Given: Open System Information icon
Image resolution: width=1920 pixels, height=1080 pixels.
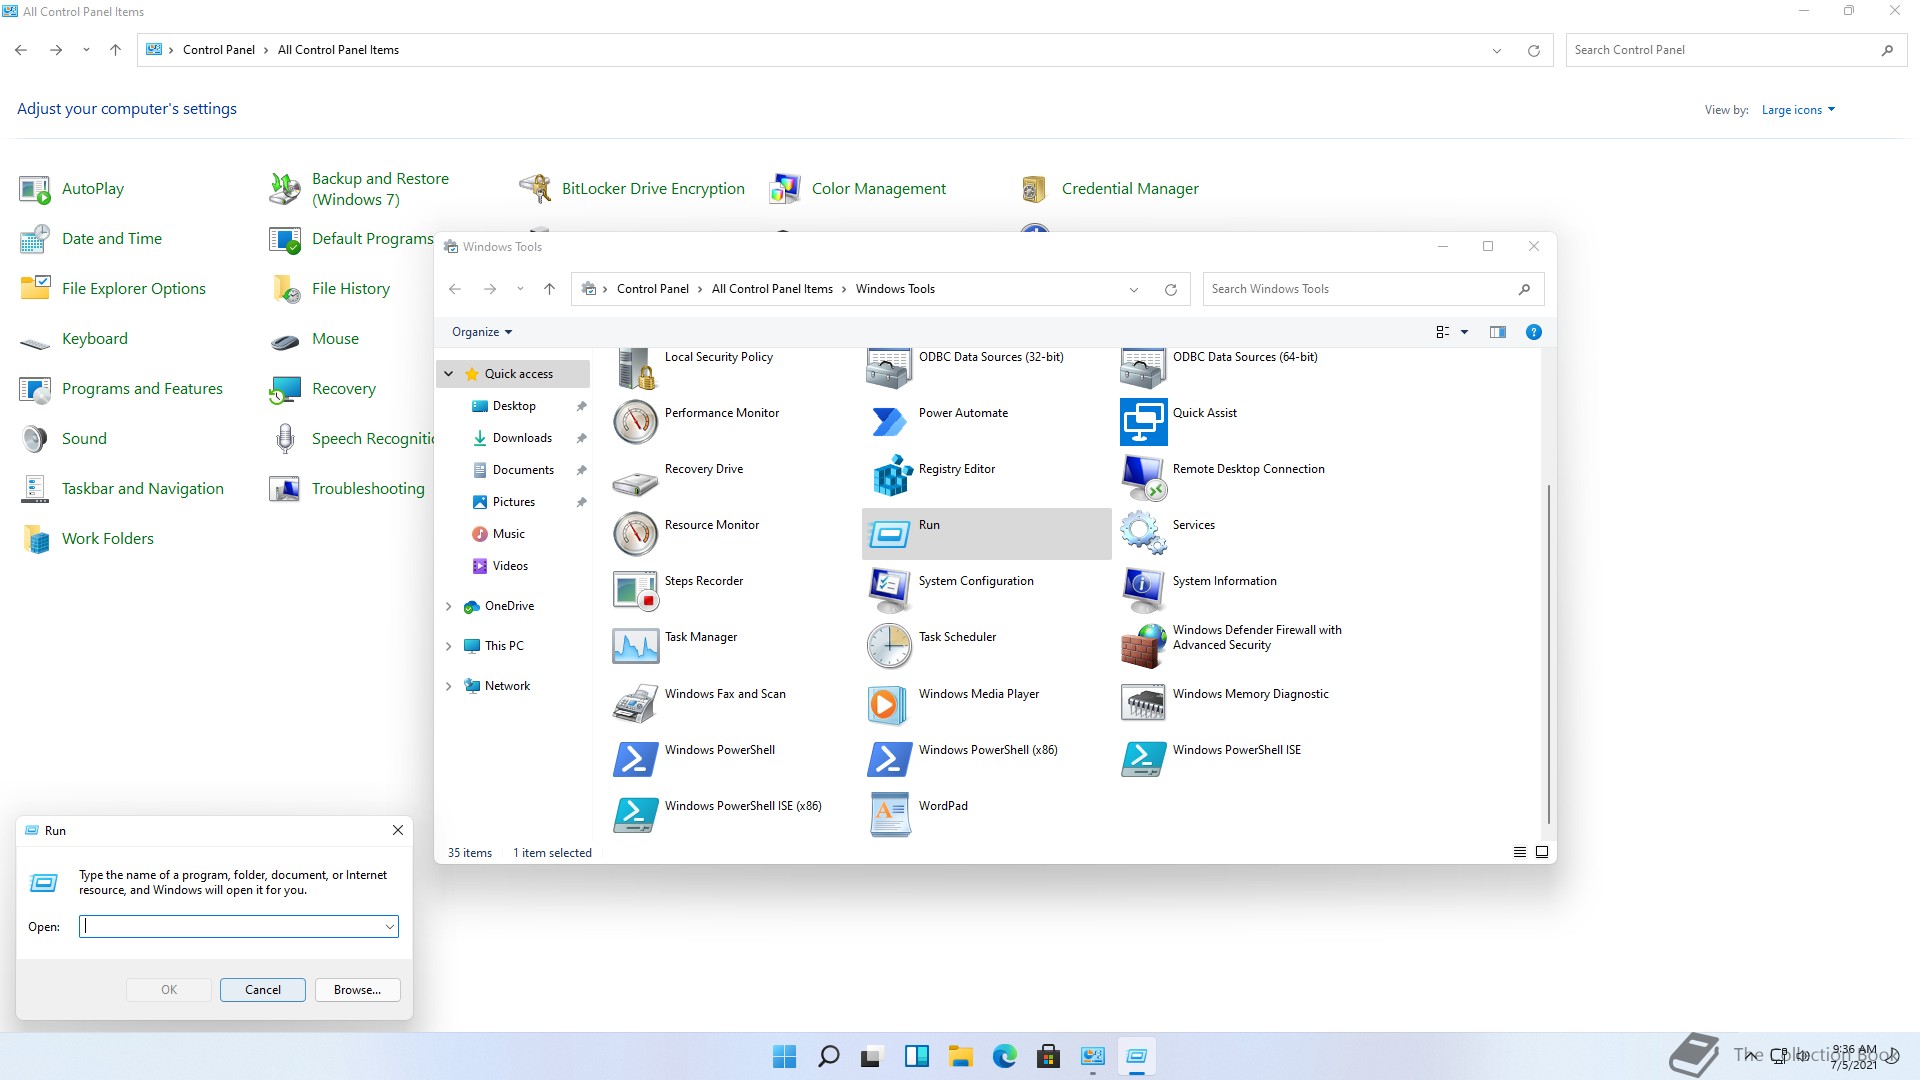Looking at the screenshot, I should [1143, 590].
